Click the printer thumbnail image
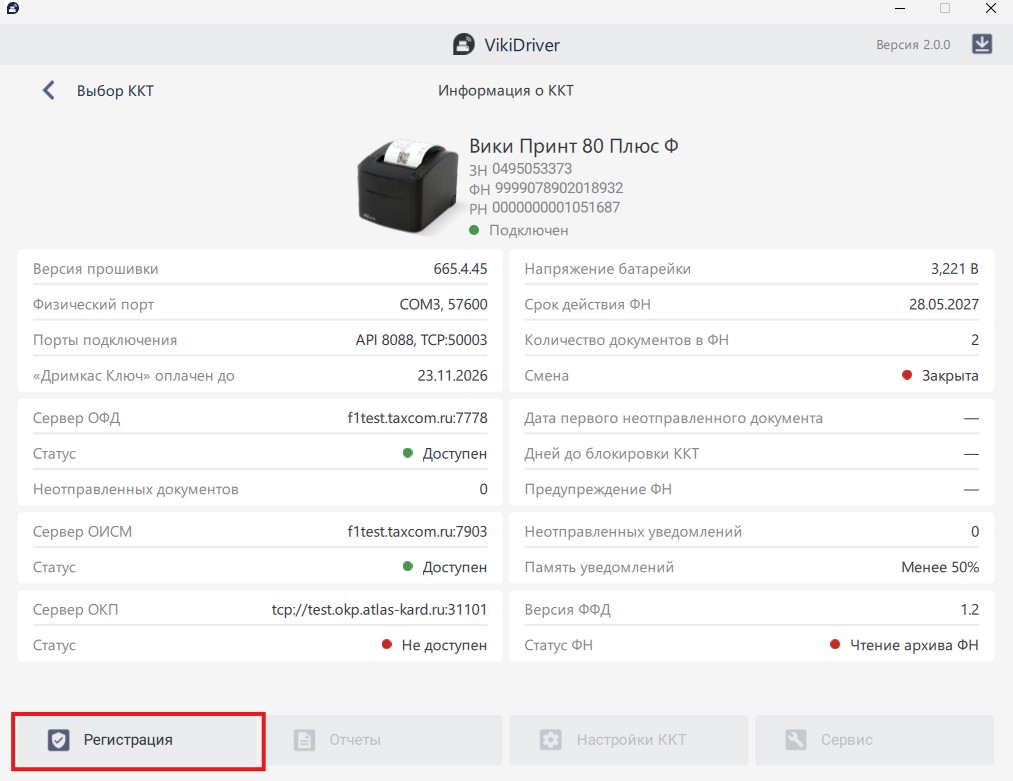 (408, 187)
